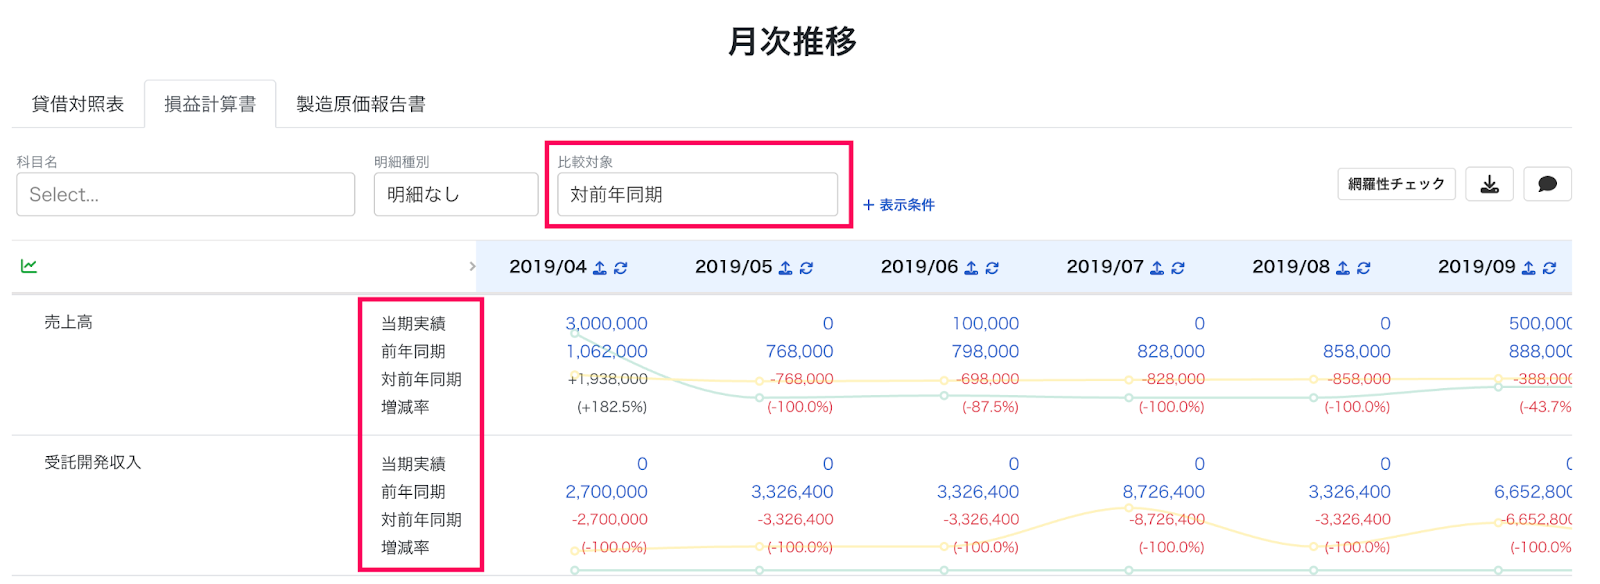Toggle the green line chart icon
Image resolution: width=1600 pixels, height=584 pixels.
click(29, 266)
